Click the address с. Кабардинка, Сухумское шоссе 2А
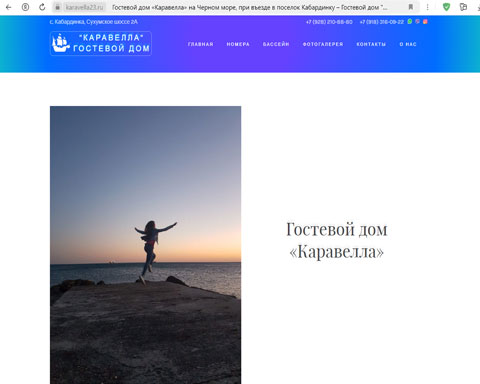The width and height of the screenshot is (480, 384). click(94, 22)
